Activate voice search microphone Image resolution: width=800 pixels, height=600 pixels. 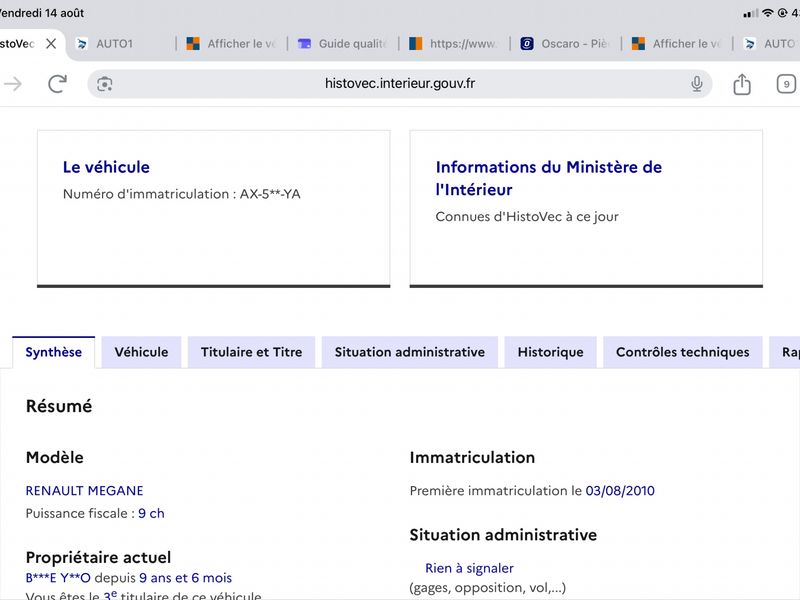(x=696, y=84)
